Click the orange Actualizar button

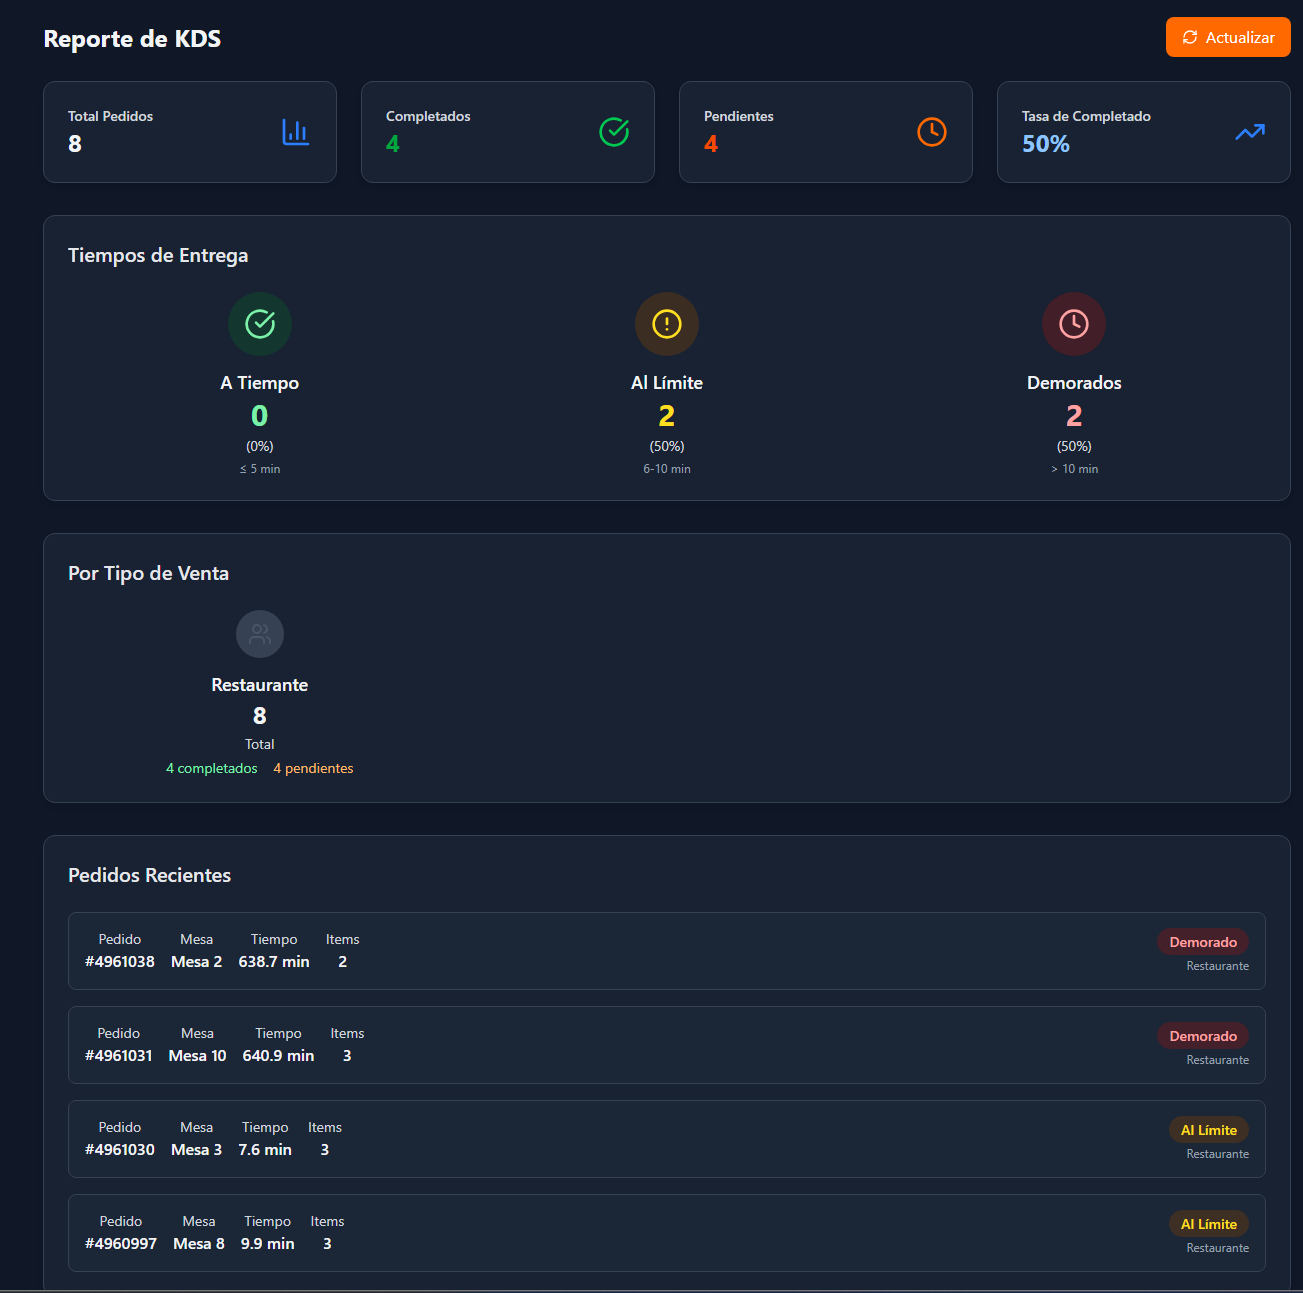(x=1227, y=38)
